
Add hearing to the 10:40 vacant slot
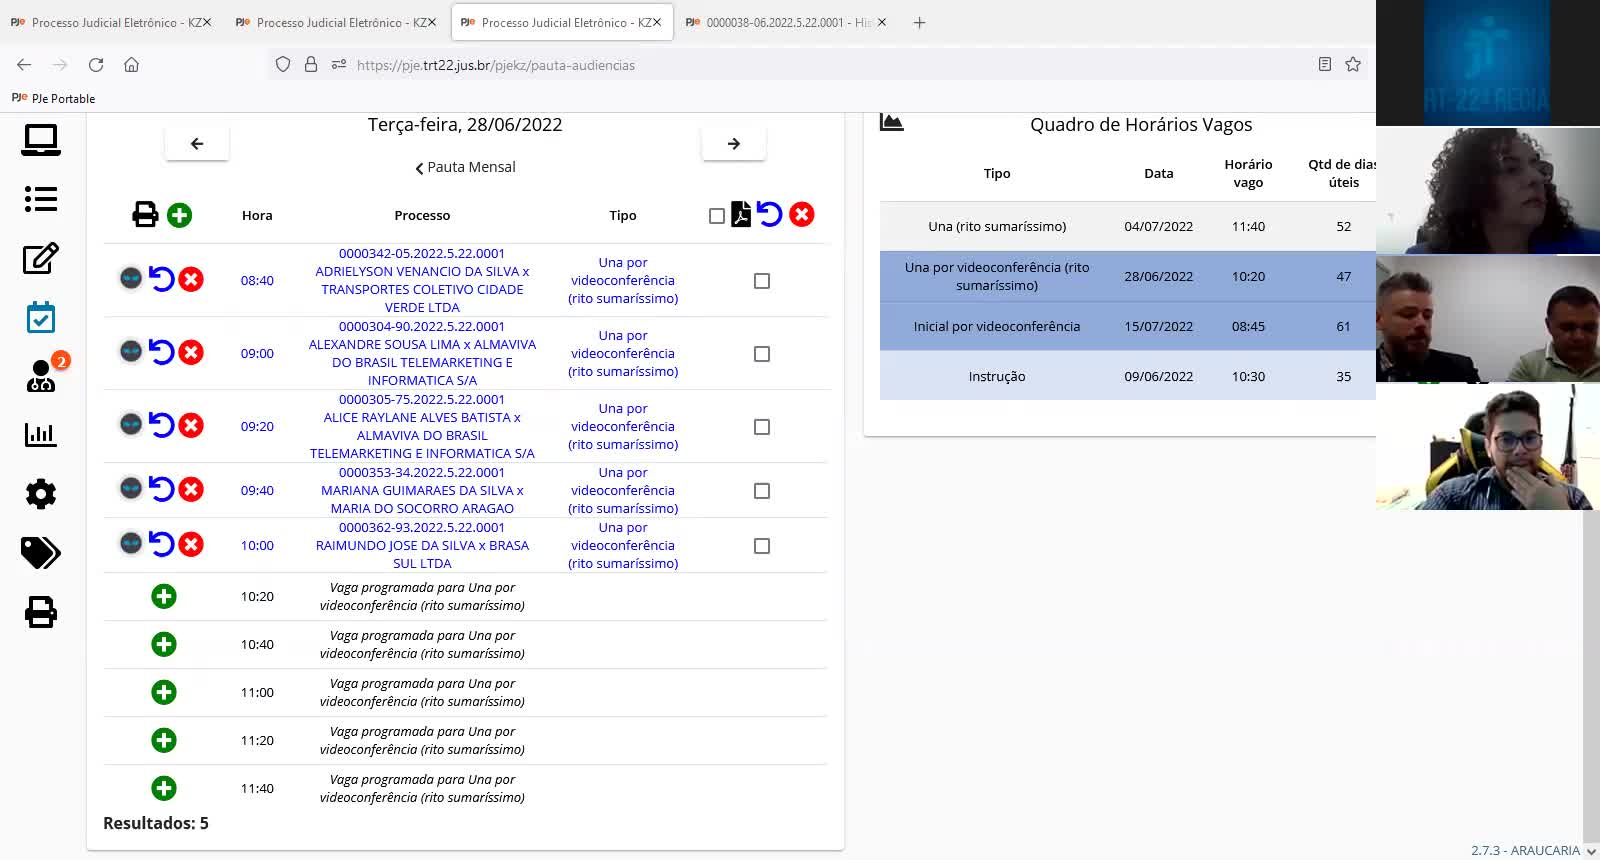tap(164, 645)
